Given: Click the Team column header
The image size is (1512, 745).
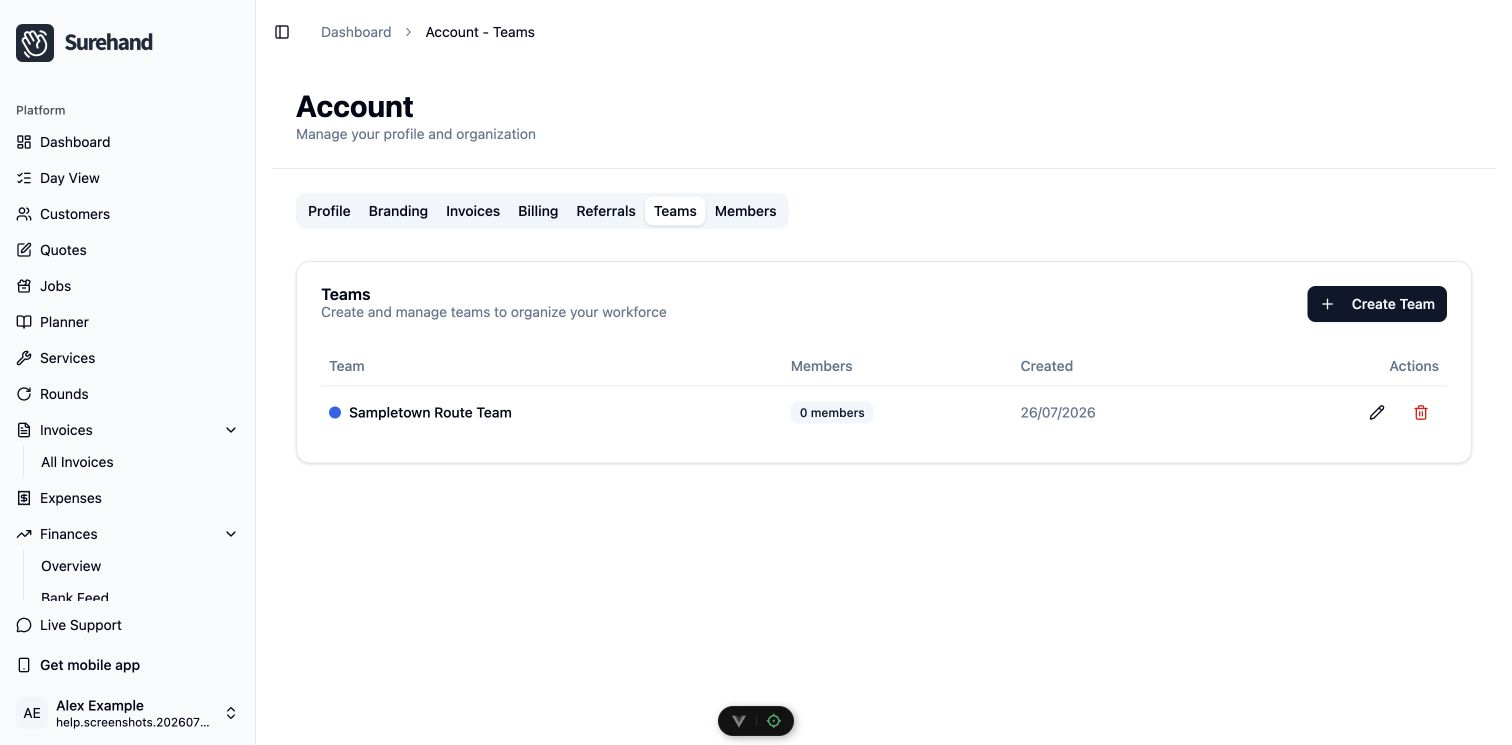Looking at the screenshot, I should [x=347, y=366].
